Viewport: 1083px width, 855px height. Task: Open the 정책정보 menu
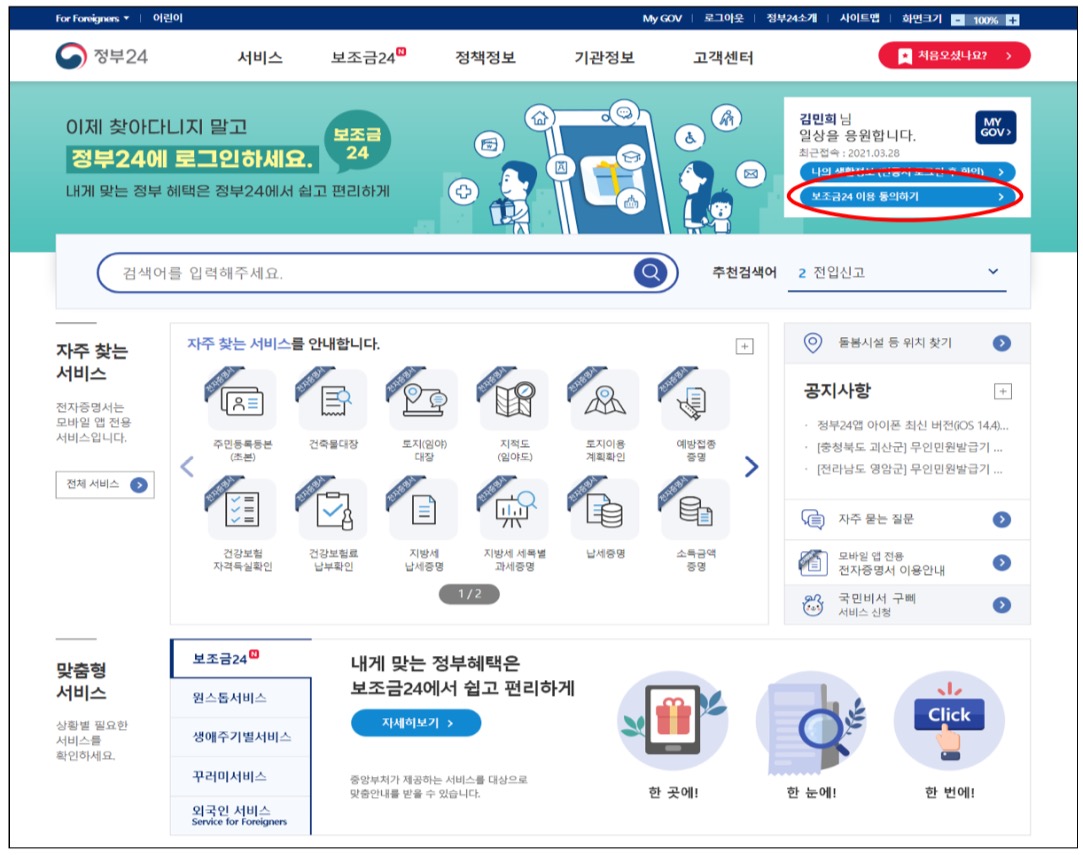(x=486, y=57)
